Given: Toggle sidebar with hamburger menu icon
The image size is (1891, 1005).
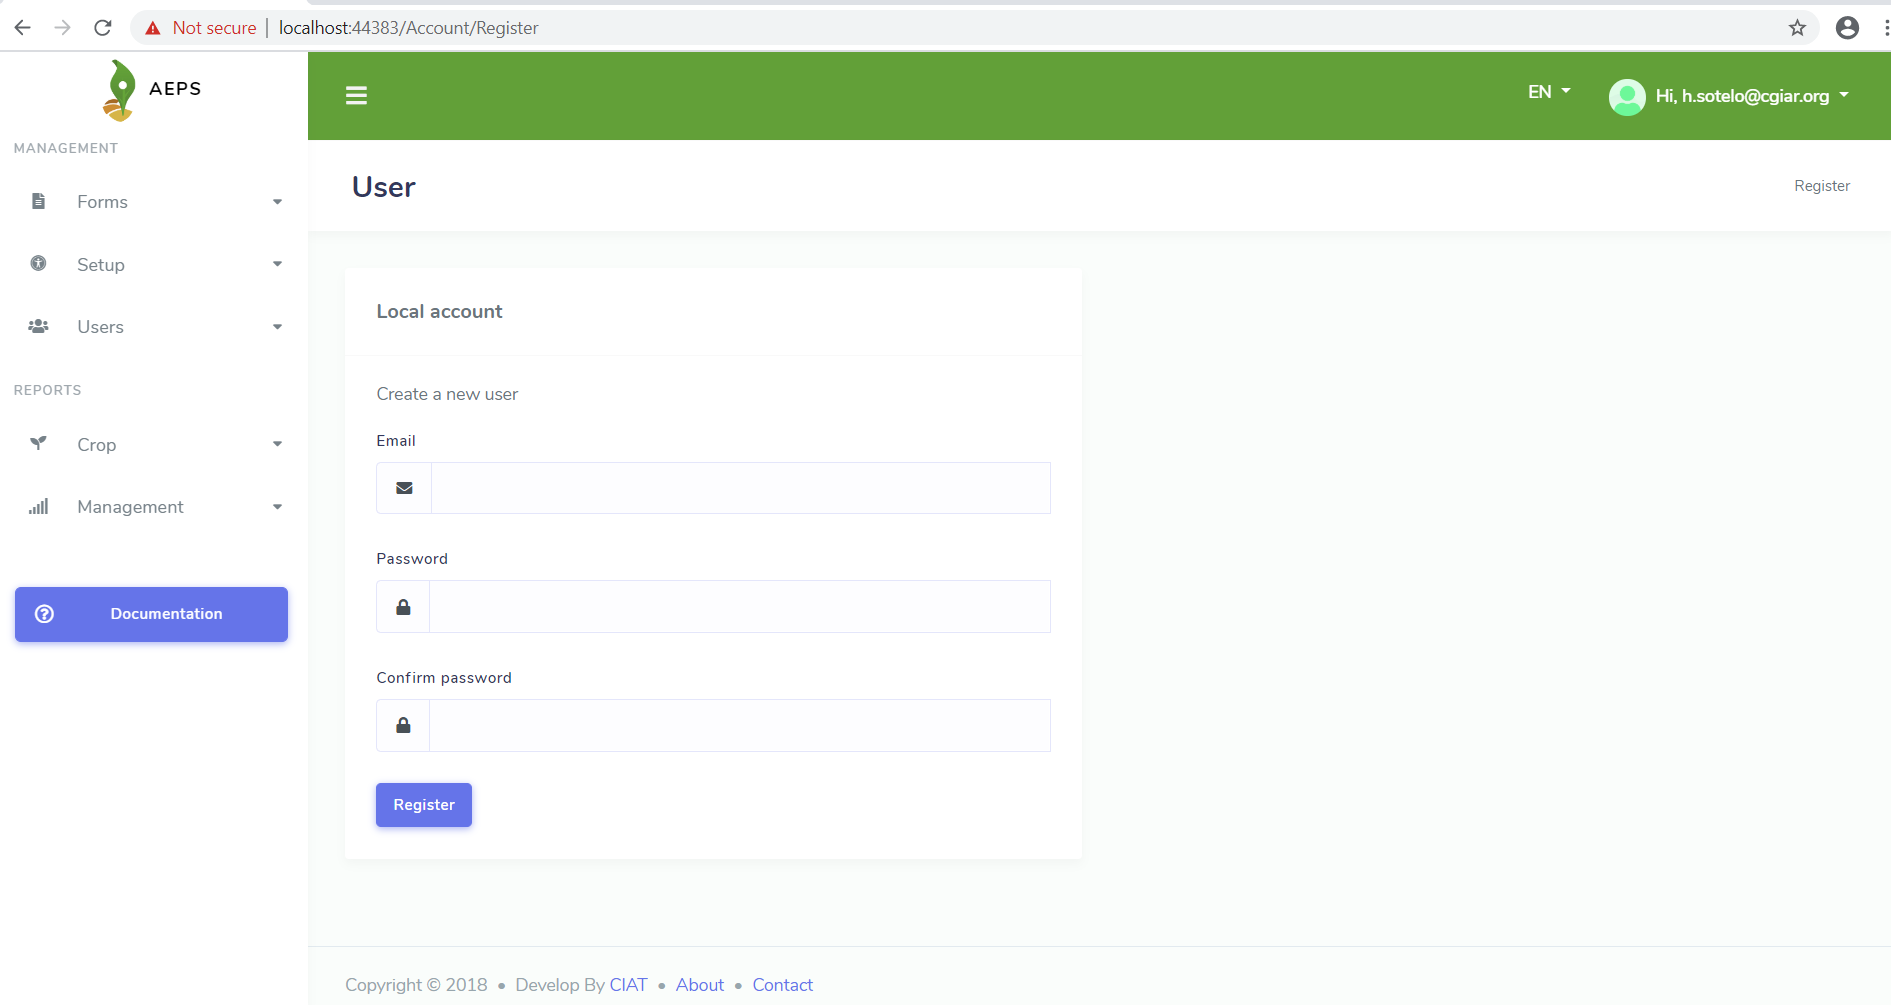Looking at the screenshot, I should point(356,96).
